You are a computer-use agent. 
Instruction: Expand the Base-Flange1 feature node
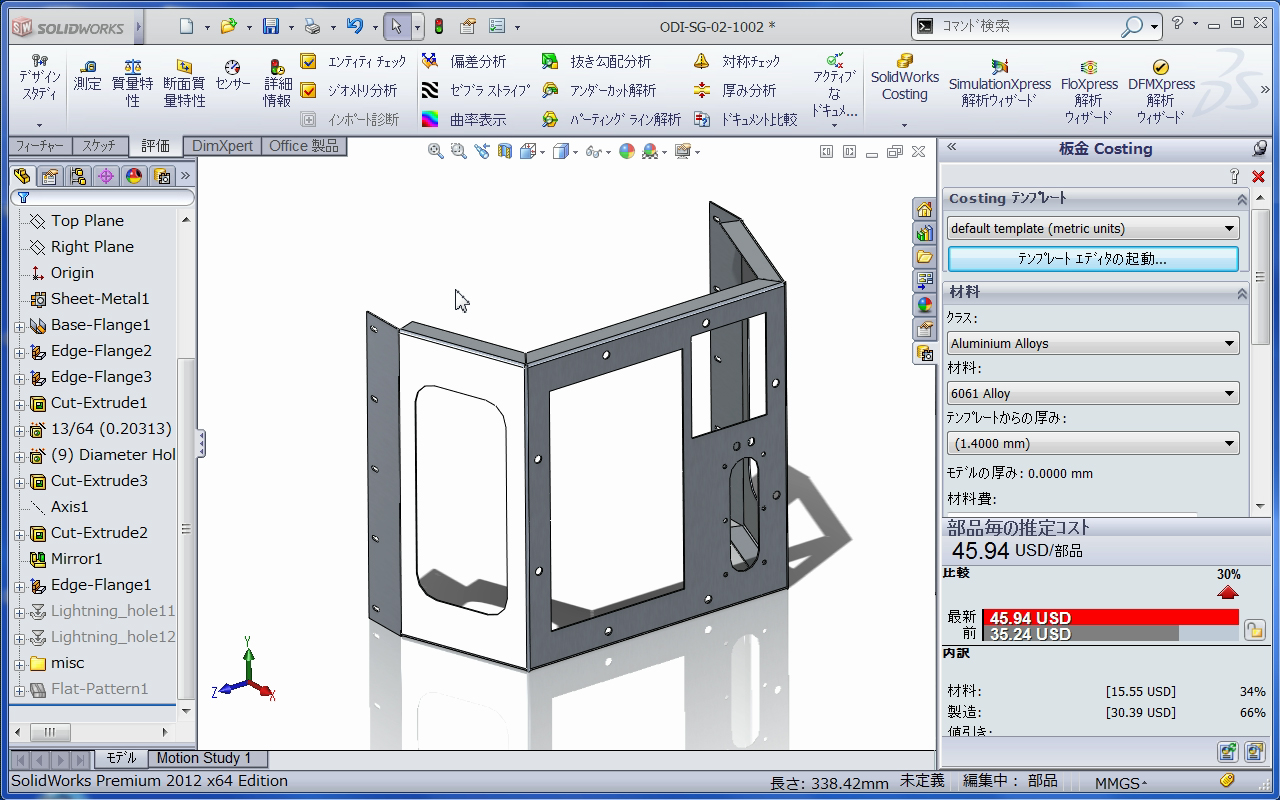click(x=19, y=326)
